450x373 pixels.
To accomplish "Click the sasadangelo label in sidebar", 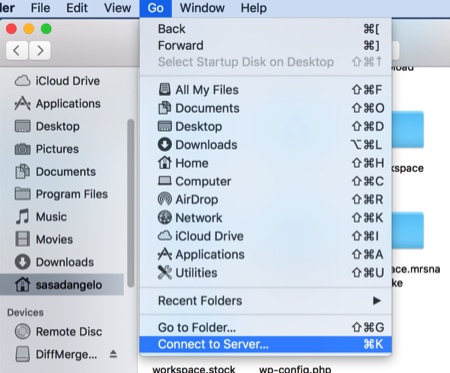I will [69, 285].
